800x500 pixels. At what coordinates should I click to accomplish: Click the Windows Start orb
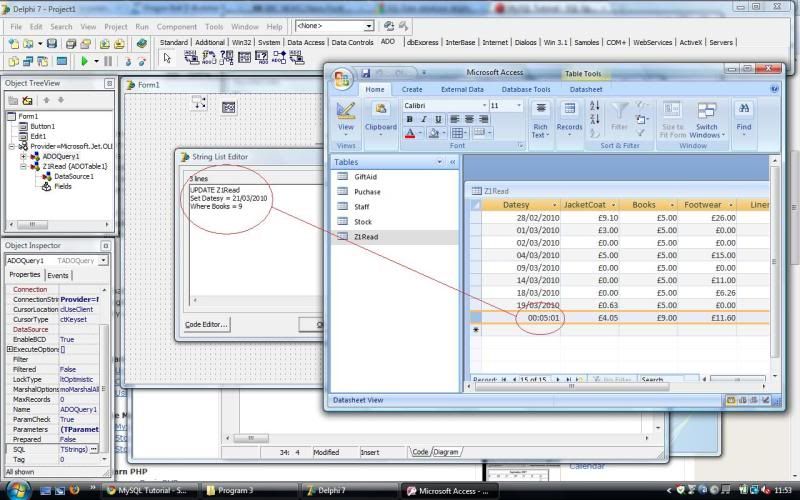pos(16,490)
